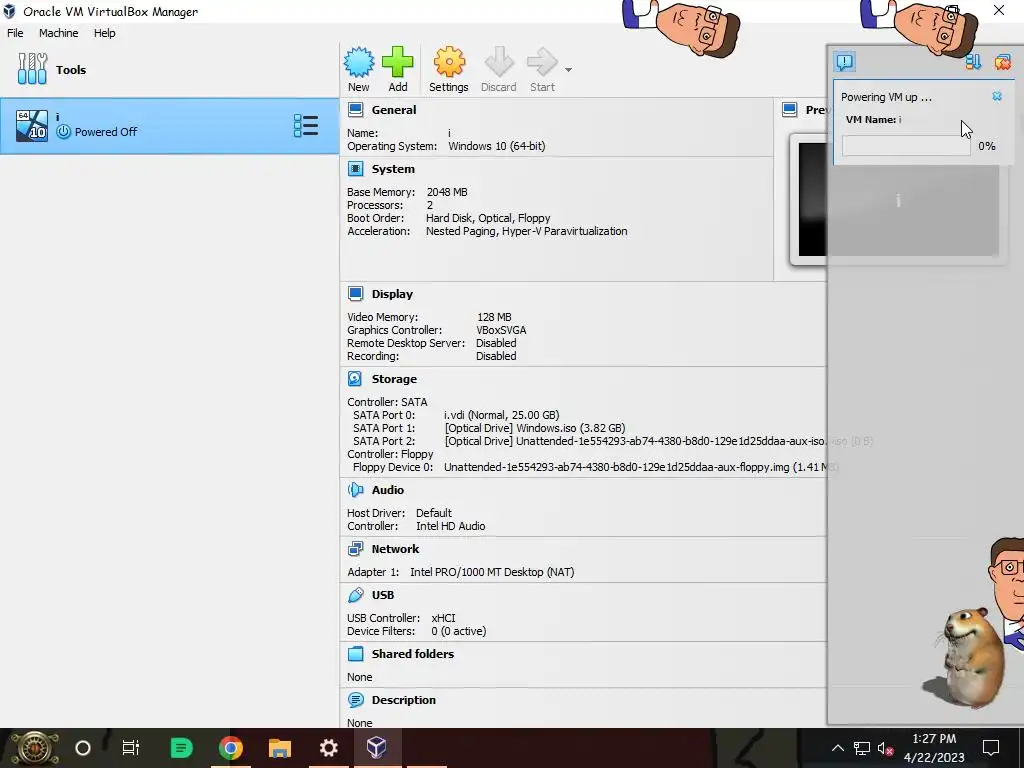
Task: Open the File menu
Action: tap(15, 33)
